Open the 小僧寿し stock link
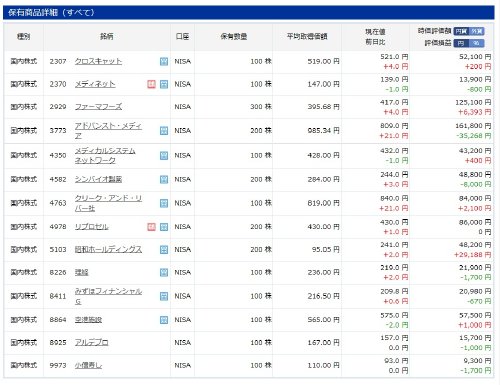500x385 pixels. click(88, 365)
